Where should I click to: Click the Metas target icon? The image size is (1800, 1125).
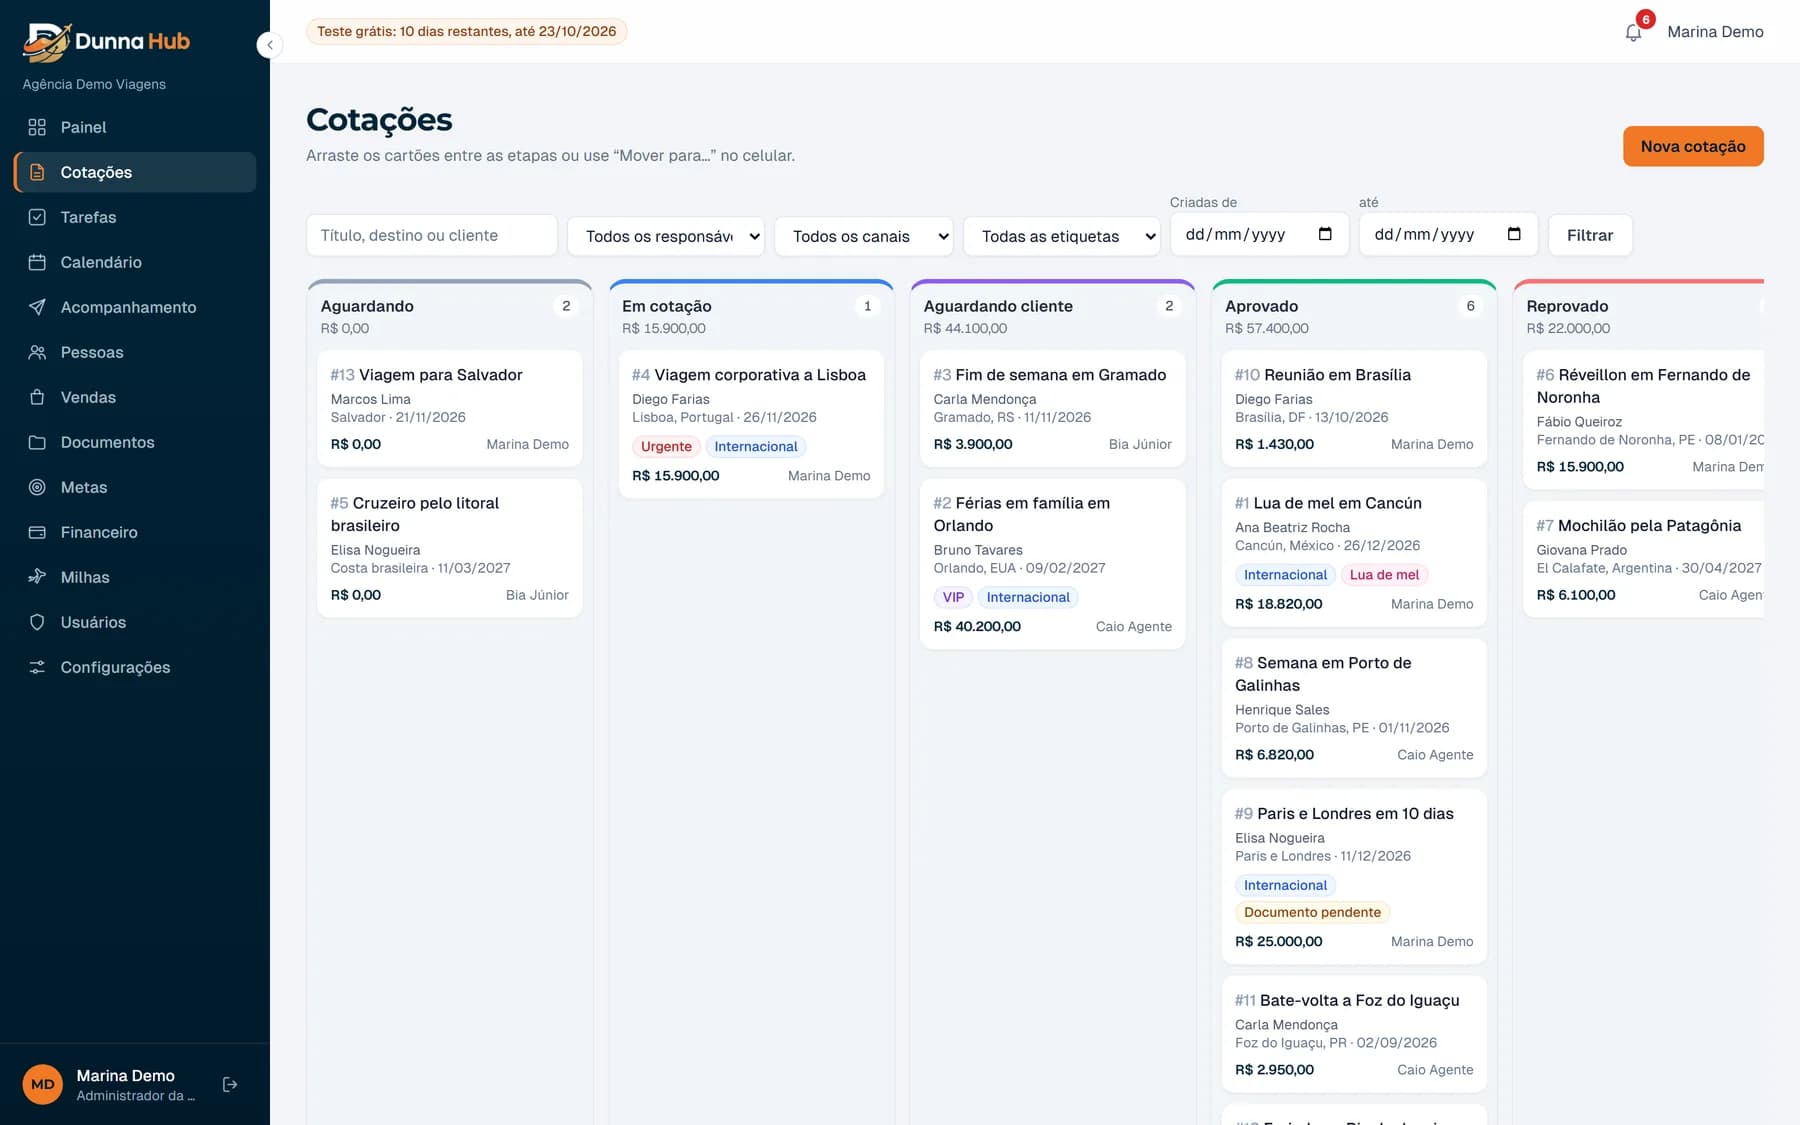pyautogui.click(x=37, y=487)
